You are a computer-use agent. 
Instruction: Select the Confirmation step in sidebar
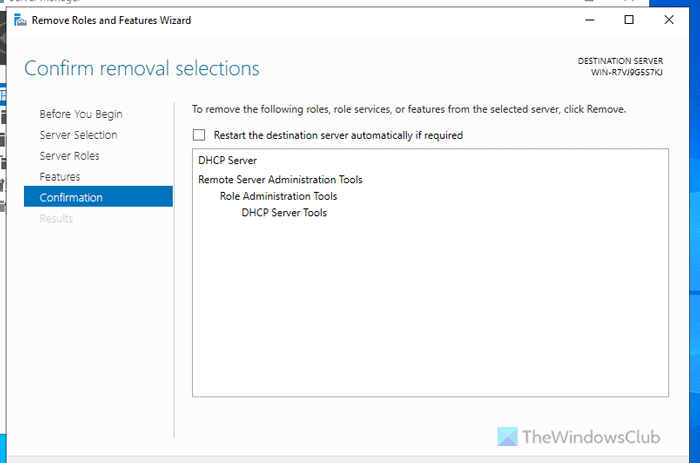click(71, 198)
